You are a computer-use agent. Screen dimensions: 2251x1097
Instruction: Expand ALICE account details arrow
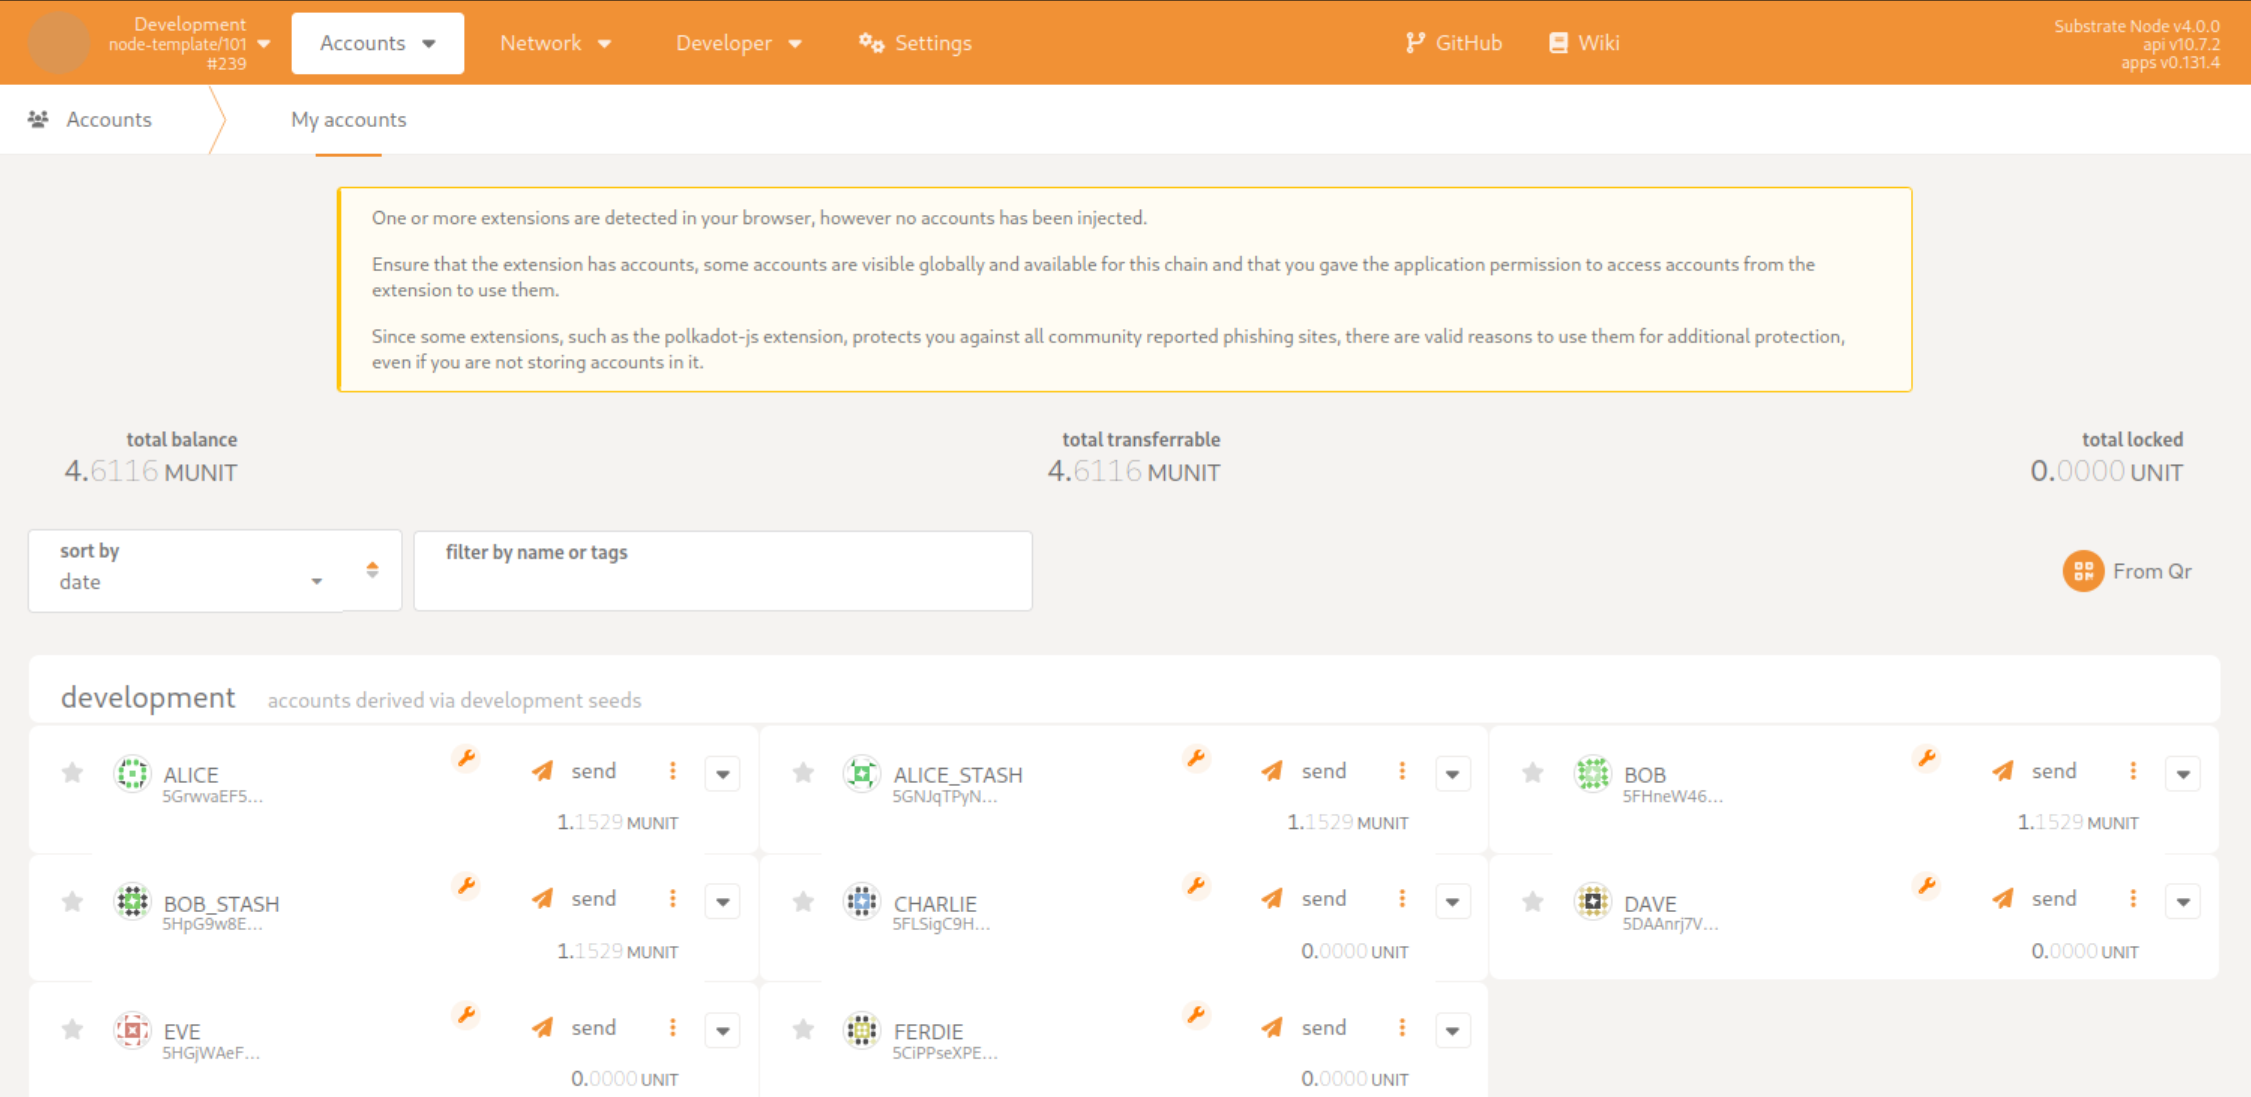[722, 774]
